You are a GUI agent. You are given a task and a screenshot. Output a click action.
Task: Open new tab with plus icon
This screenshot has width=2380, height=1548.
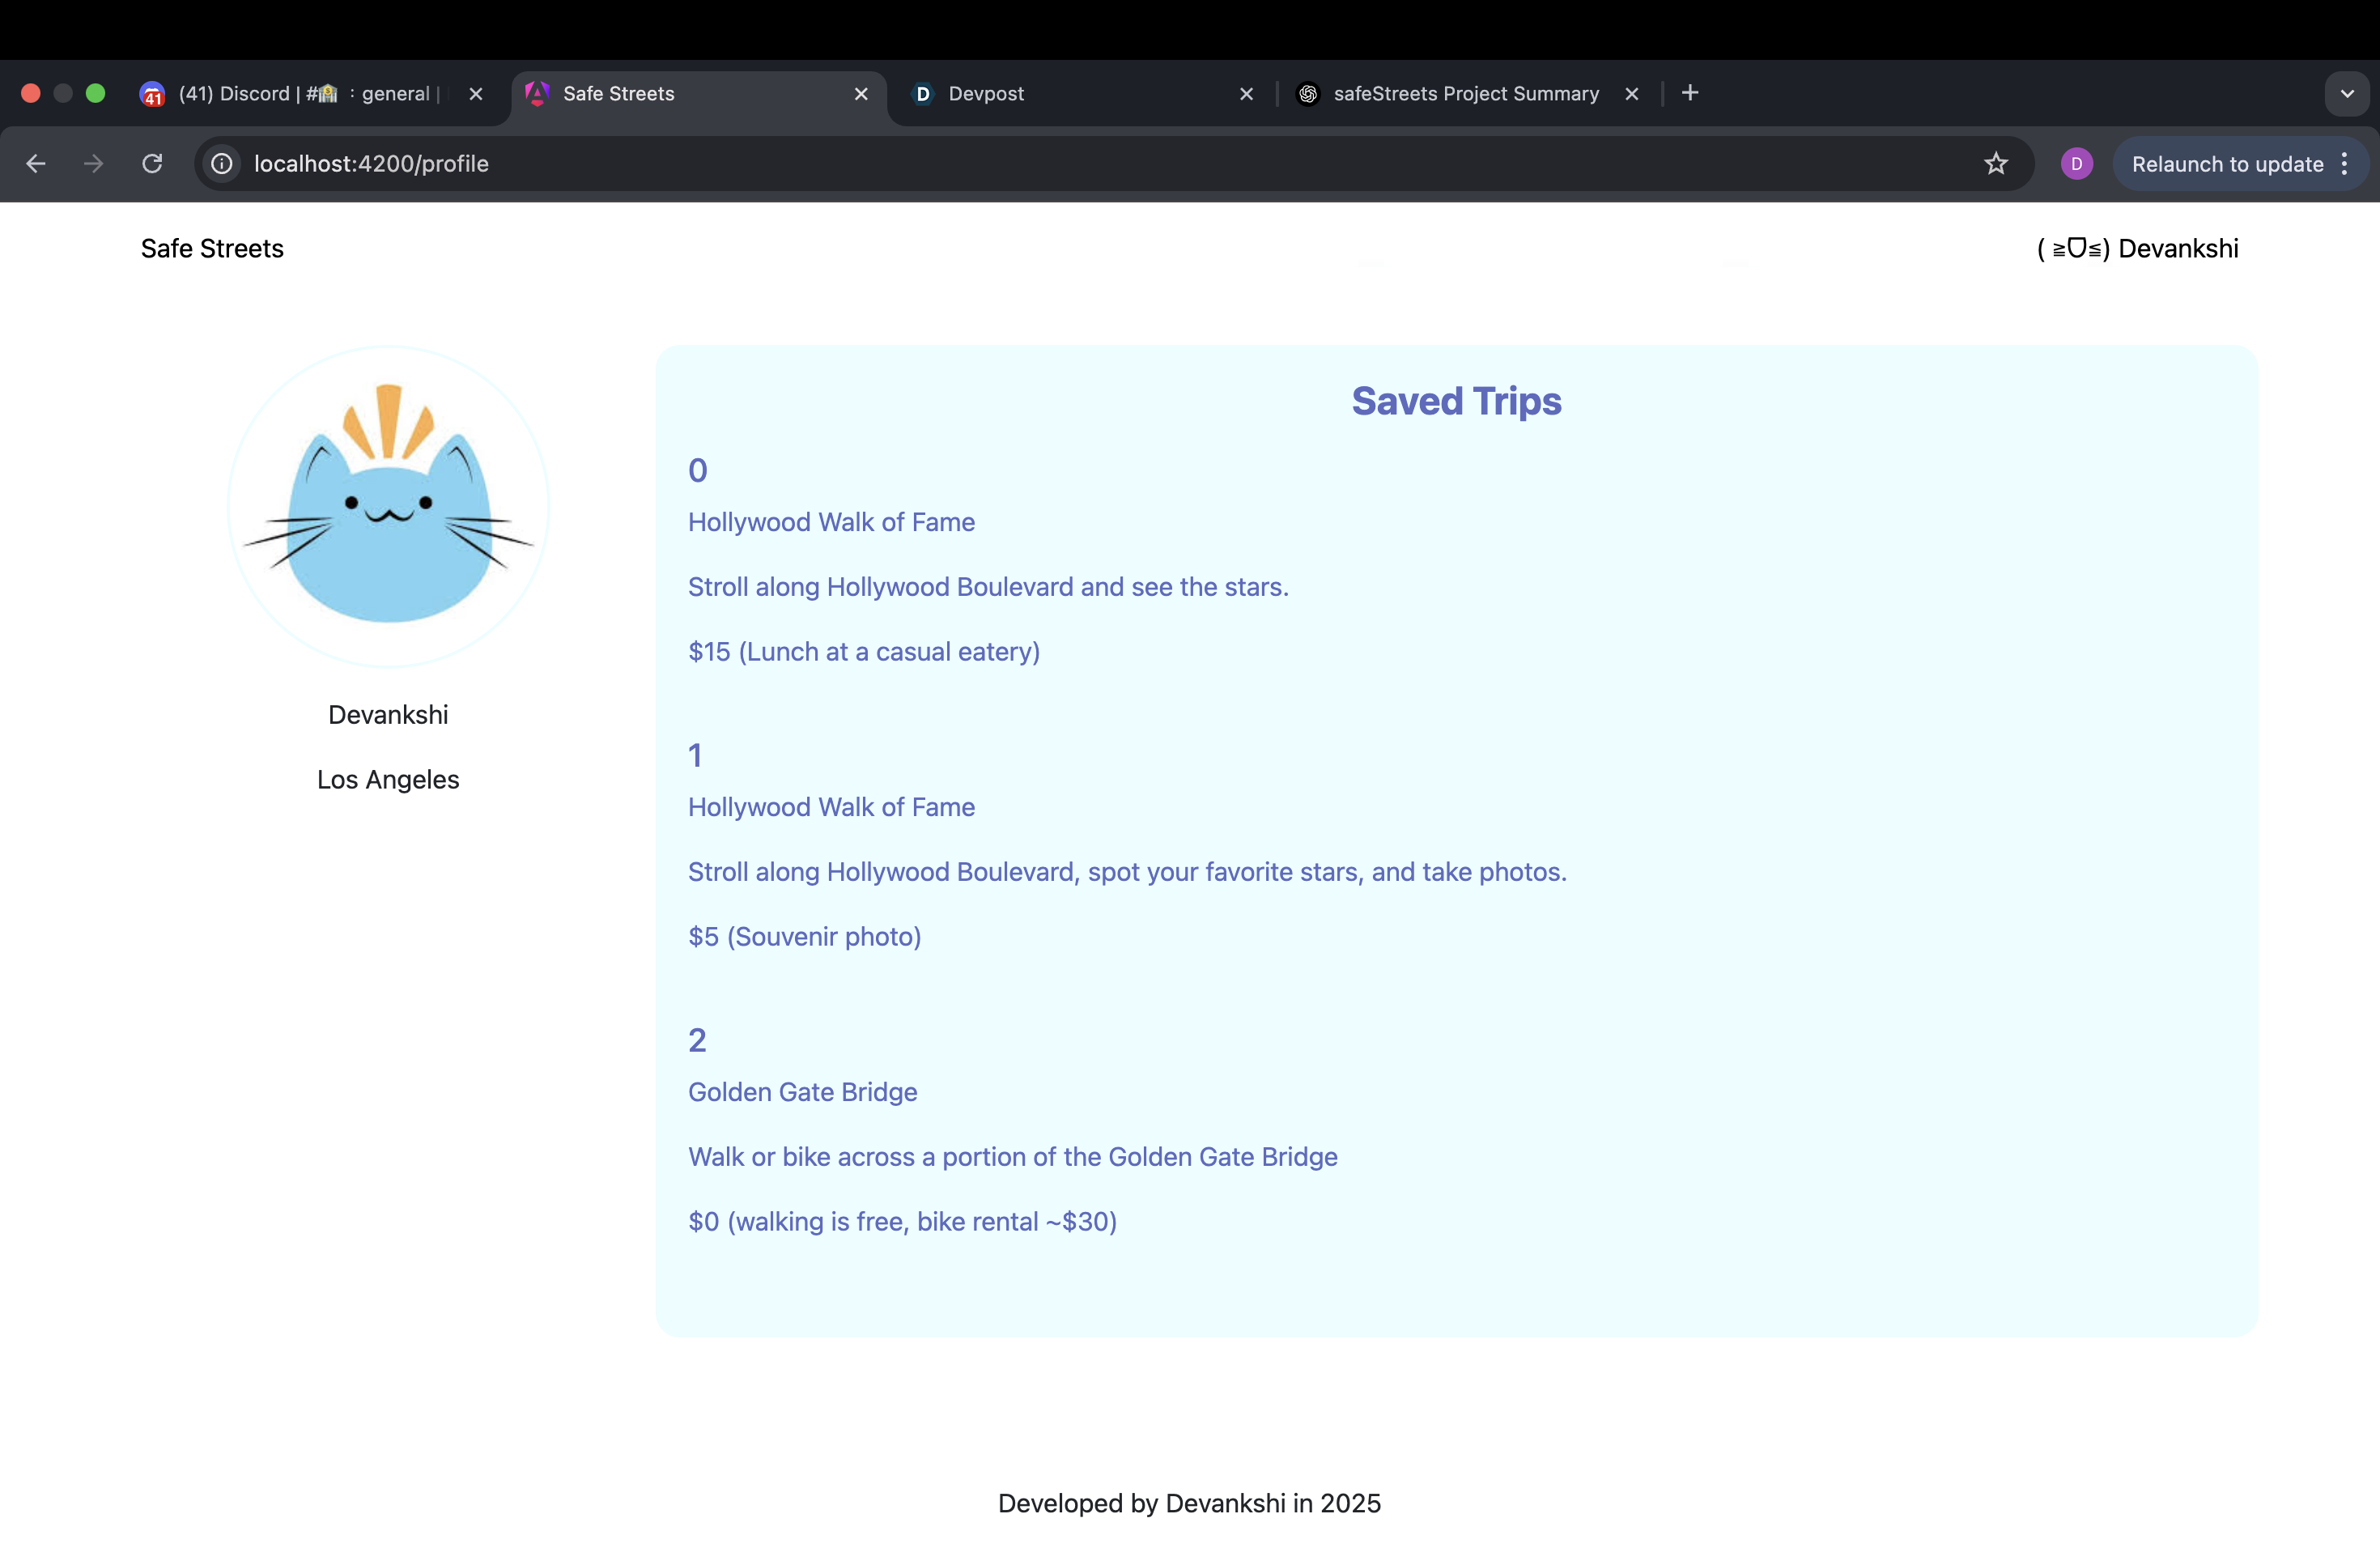click(1690, 93)
